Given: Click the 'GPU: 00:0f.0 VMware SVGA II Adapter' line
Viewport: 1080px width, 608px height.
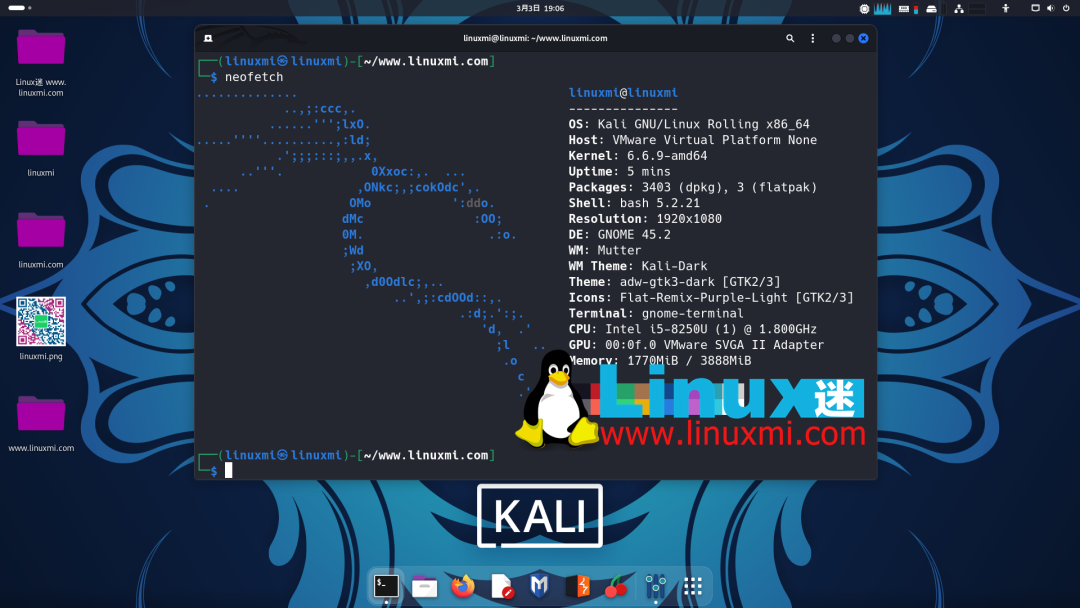Looking at the screenshot, I should [696, 345].
